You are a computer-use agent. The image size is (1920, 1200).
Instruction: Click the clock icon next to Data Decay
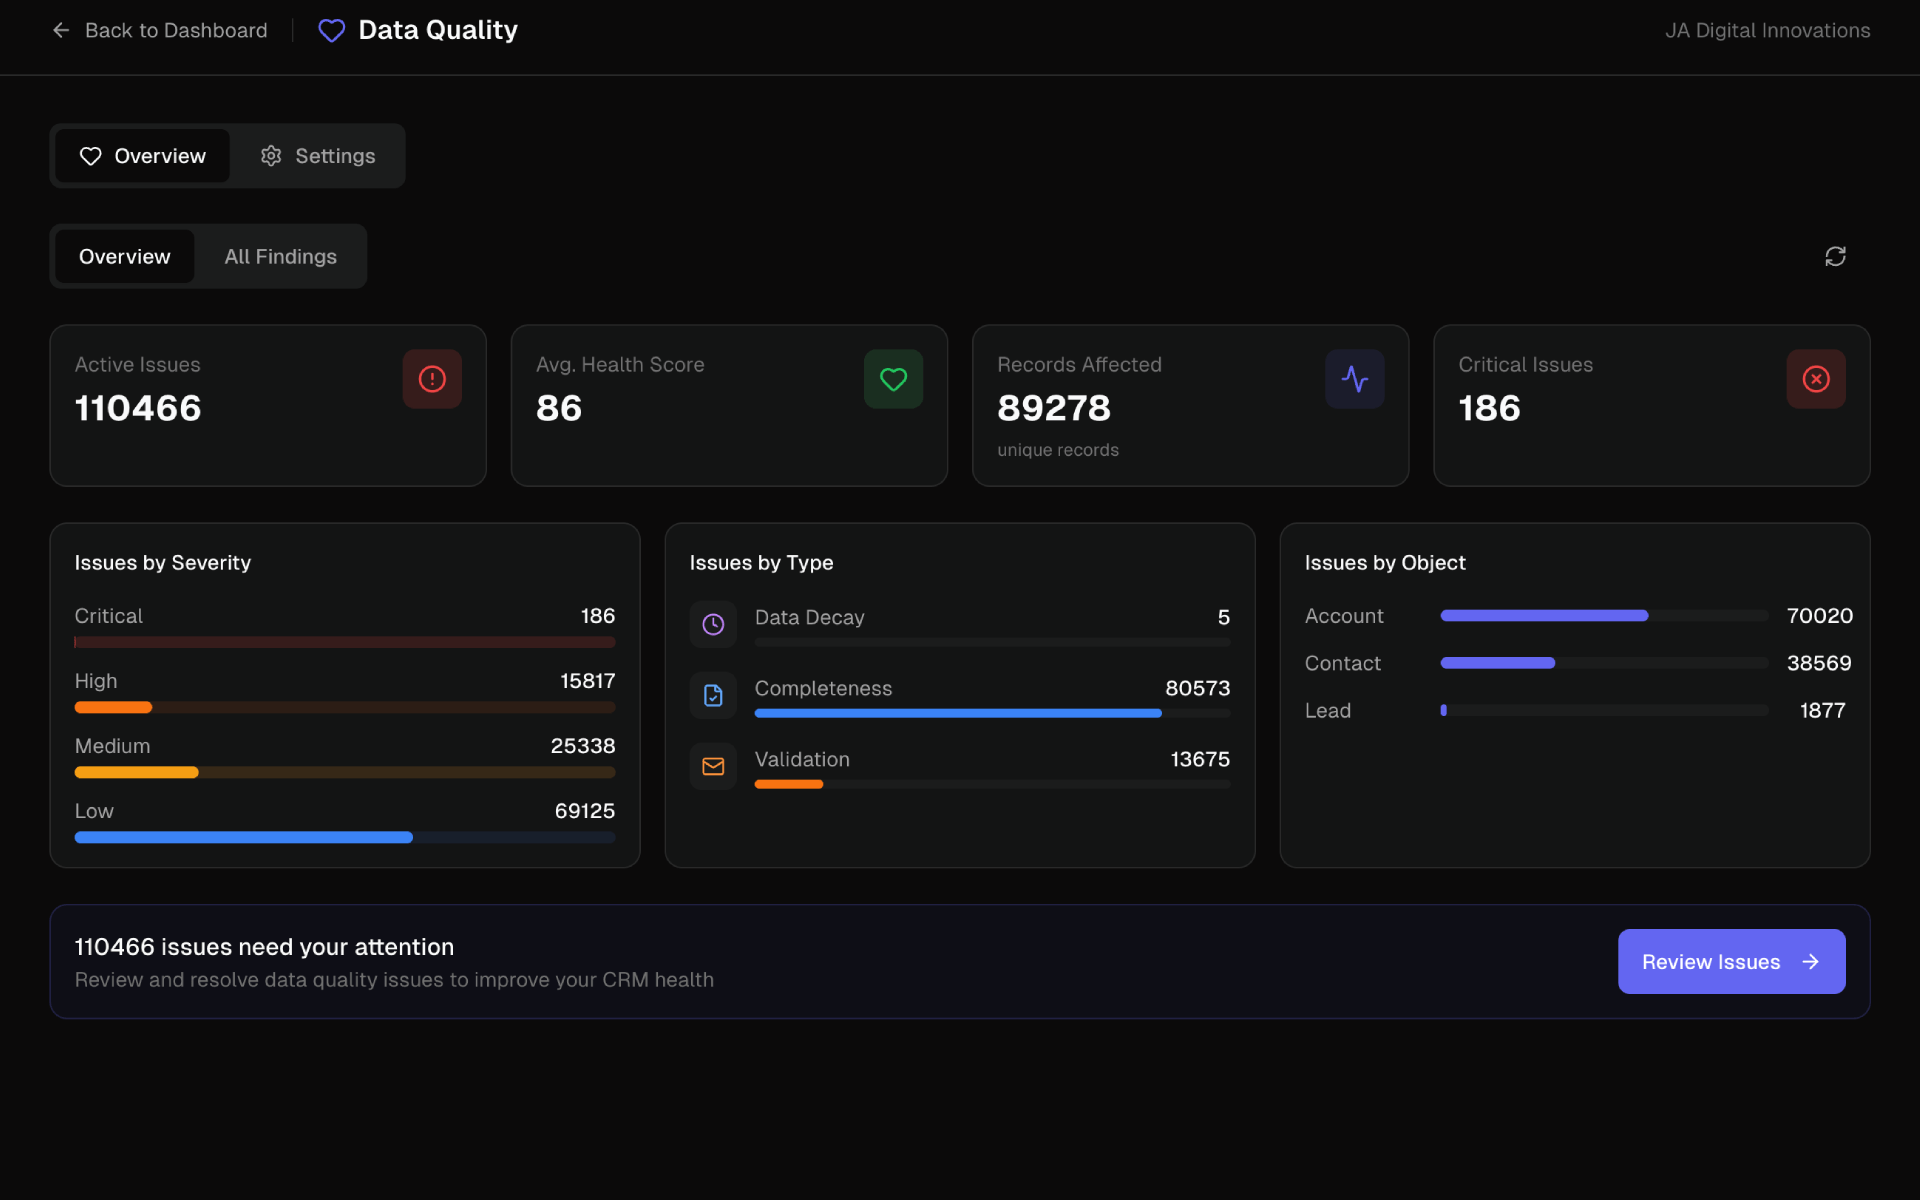click(713, 623)
